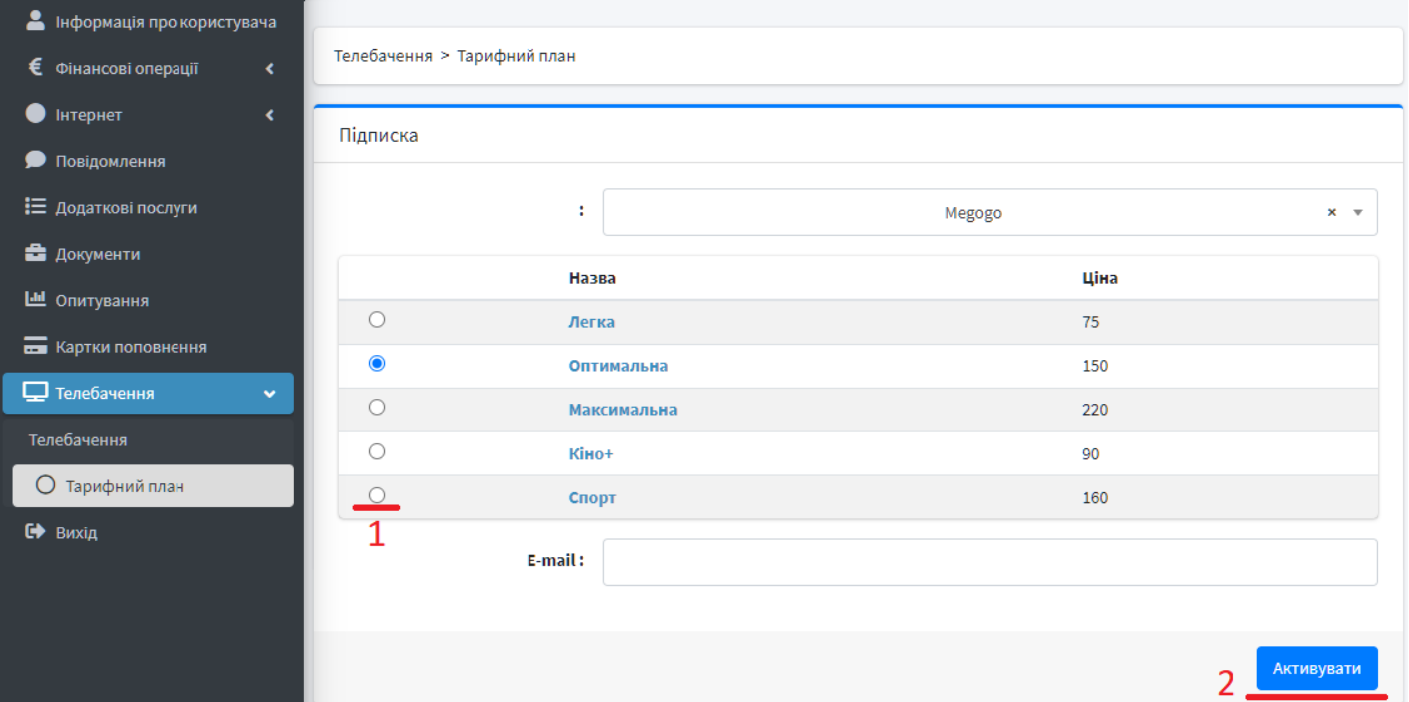Select the Легка plan radio button
Image resolution: width=1409 pixels, height=702 pixels.
click(377, 320)
